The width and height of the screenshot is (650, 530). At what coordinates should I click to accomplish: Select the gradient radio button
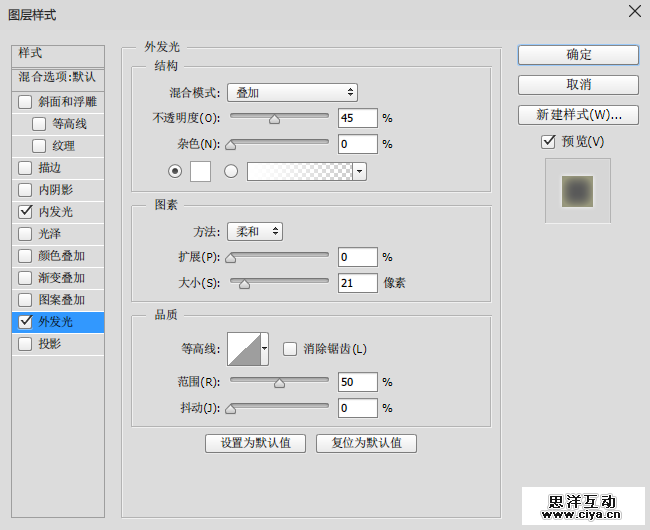pos(231,171)
